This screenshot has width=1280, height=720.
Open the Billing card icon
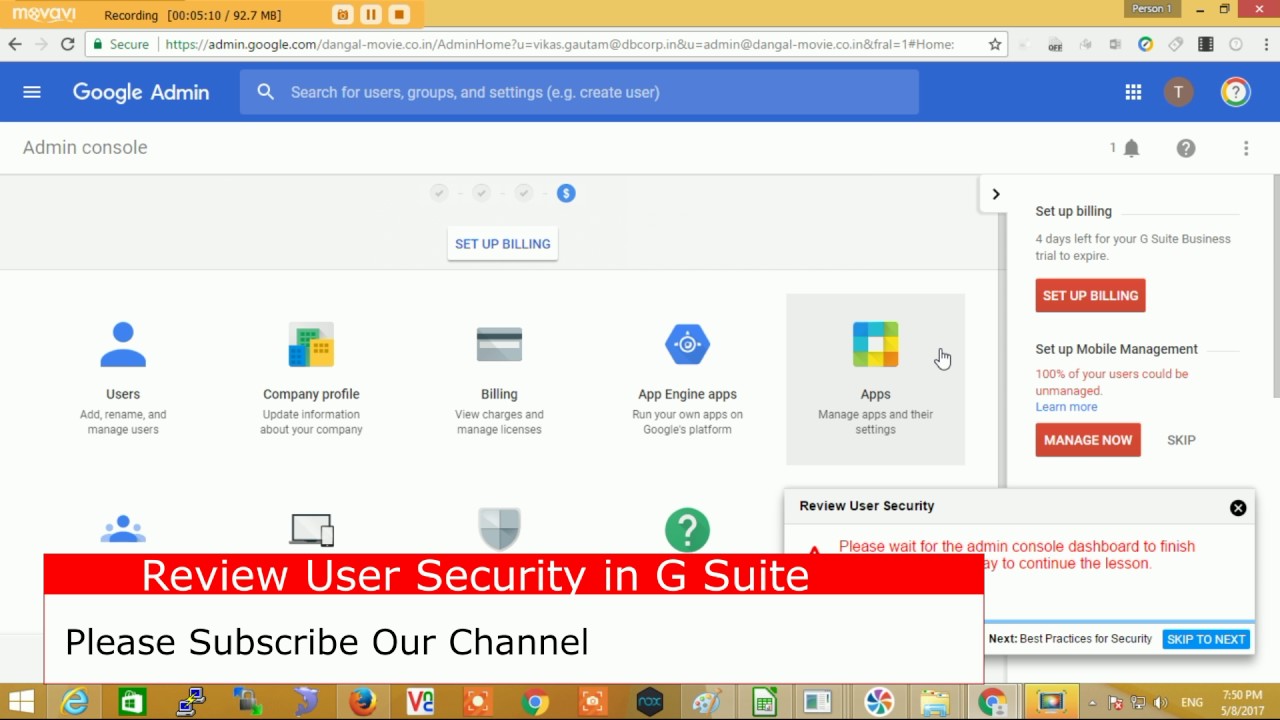click(x=499, y=345)
